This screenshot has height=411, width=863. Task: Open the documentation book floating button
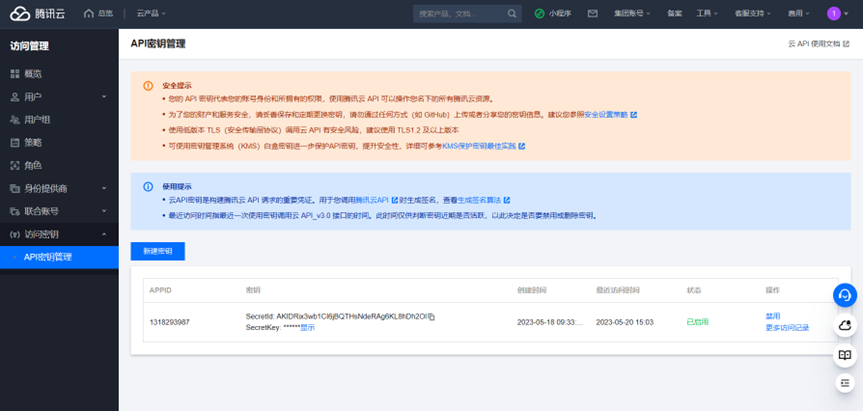pos(845,355)
